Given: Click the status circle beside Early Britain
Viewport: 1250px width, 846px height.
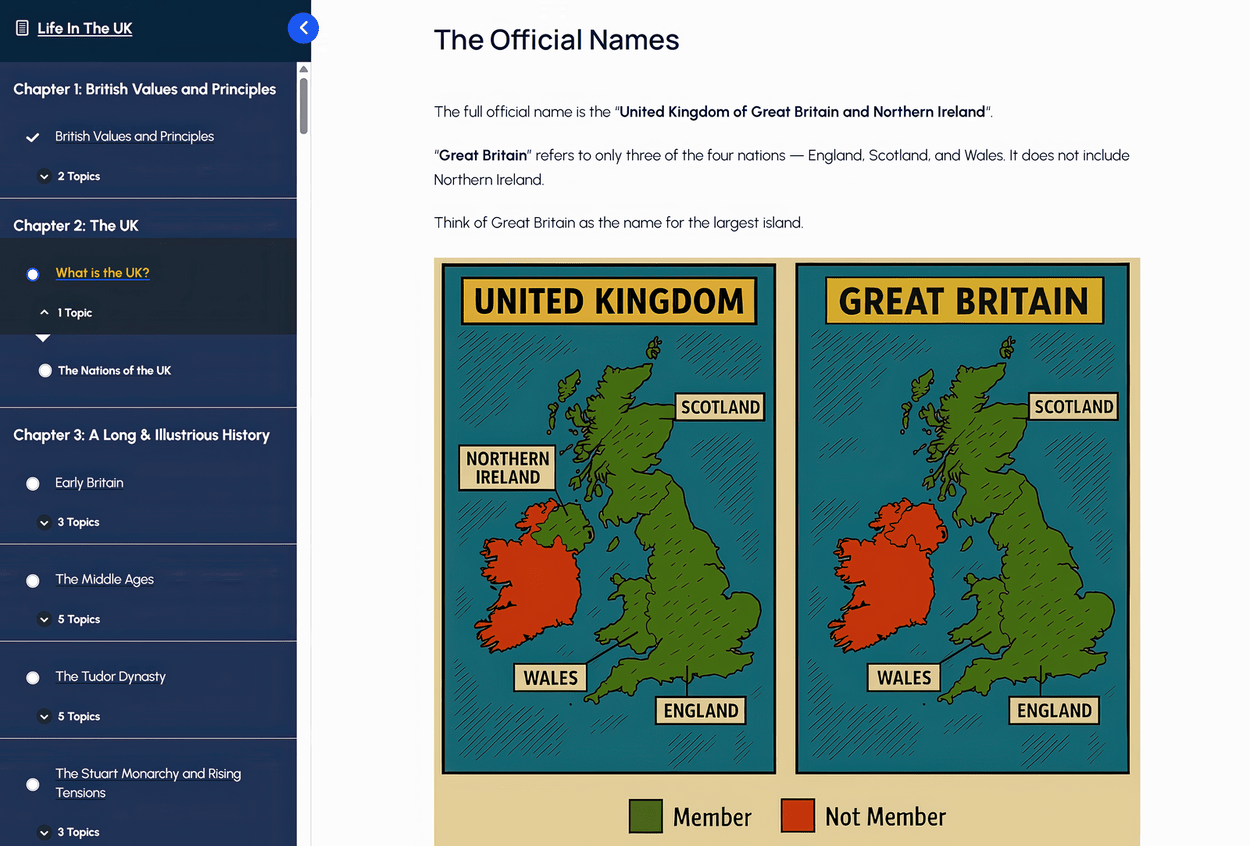Looking at the screenshot, I should tap(33, 483).
